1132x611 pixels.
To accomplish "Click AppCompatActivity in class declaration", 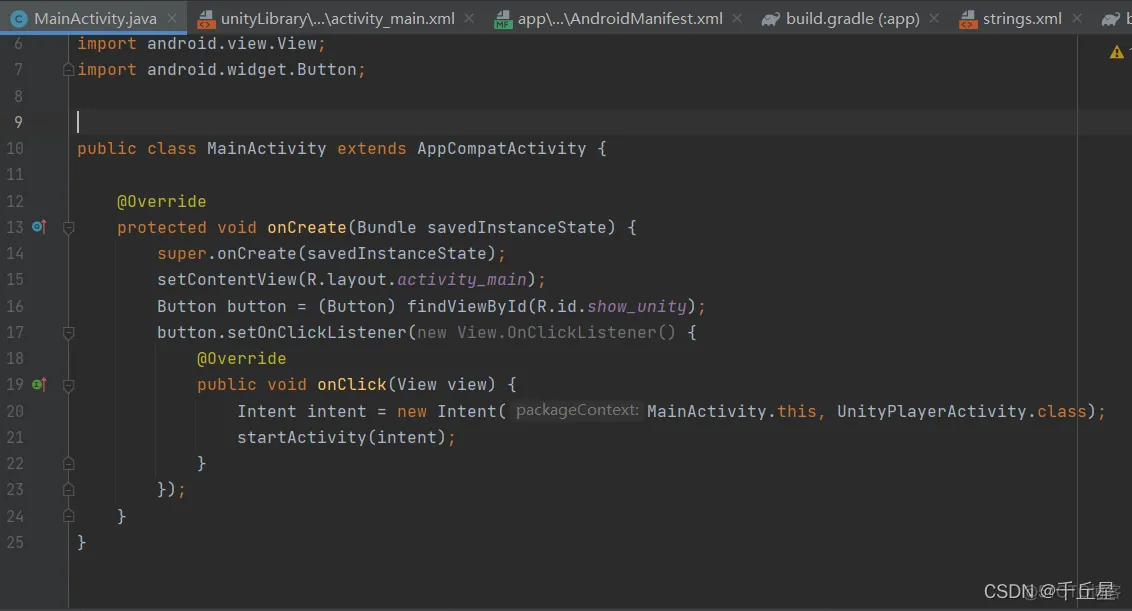I will point(502,148).
